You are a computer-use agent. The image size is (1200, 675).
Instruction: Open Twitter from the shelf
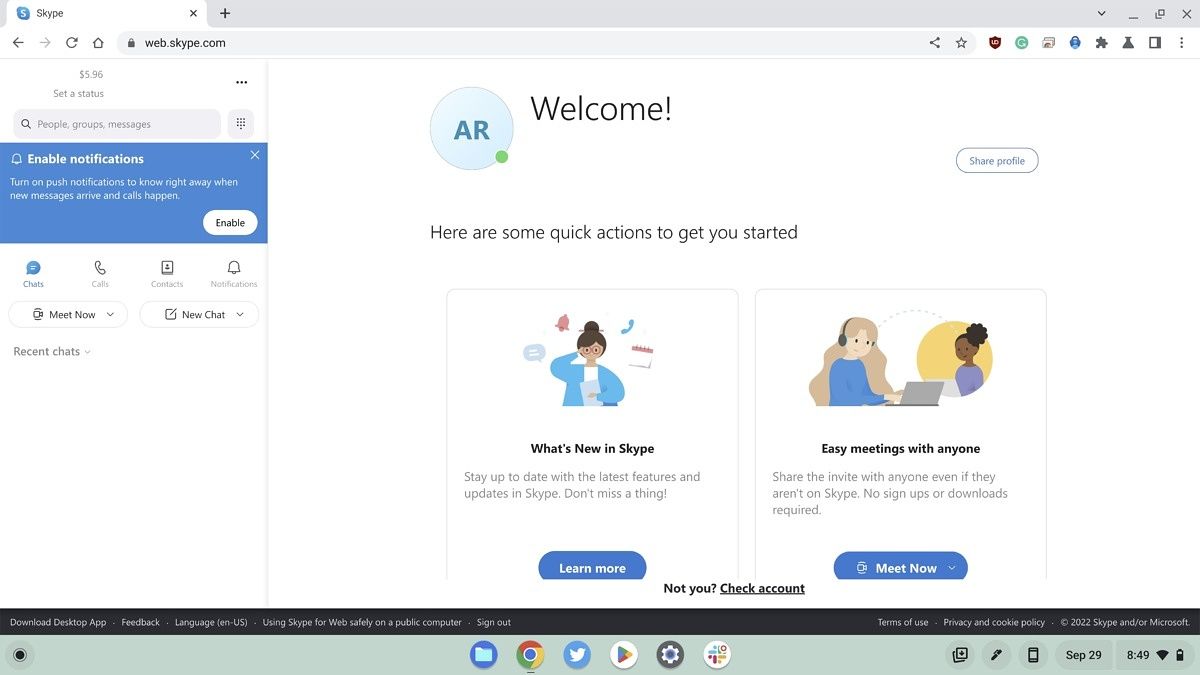[576, 654]
